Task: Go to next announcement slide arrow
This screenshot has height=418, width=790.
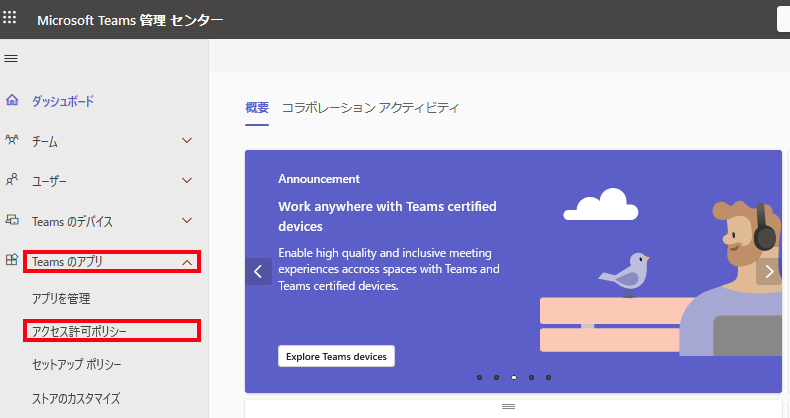Action: [x=769, y=271]
